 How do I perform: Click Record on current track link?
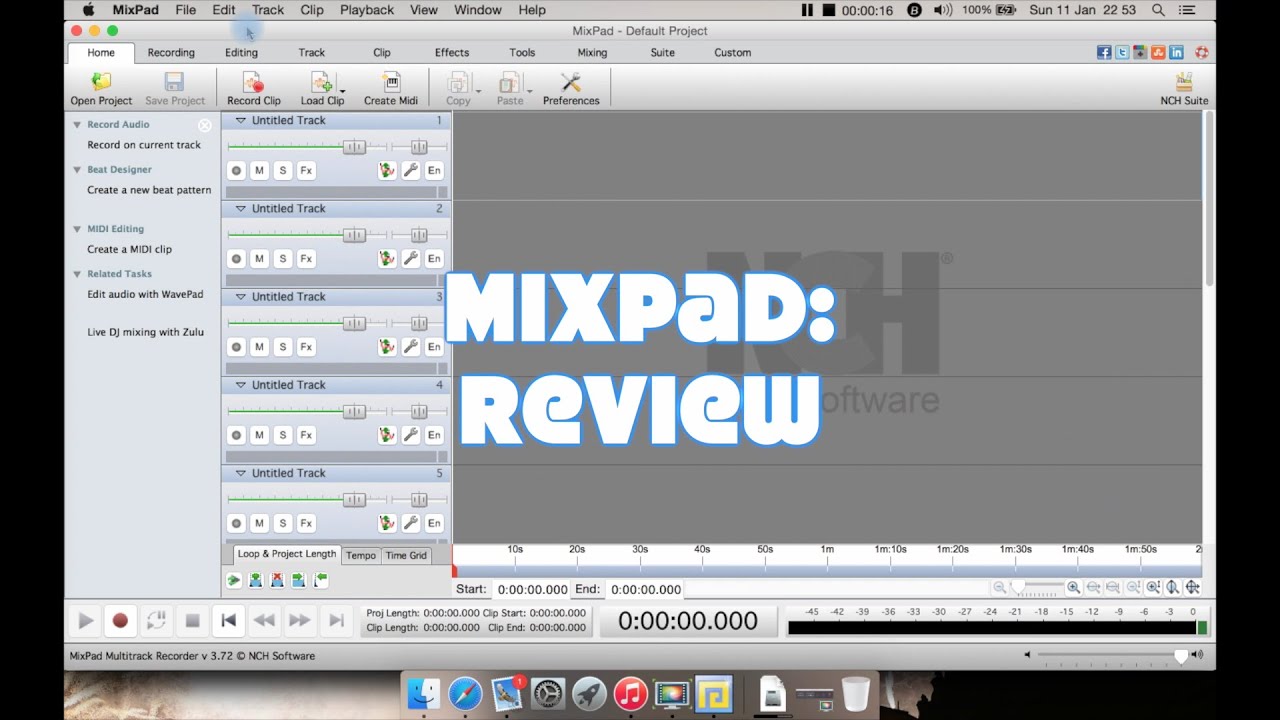pyautogui.click(x=144, y=145)
